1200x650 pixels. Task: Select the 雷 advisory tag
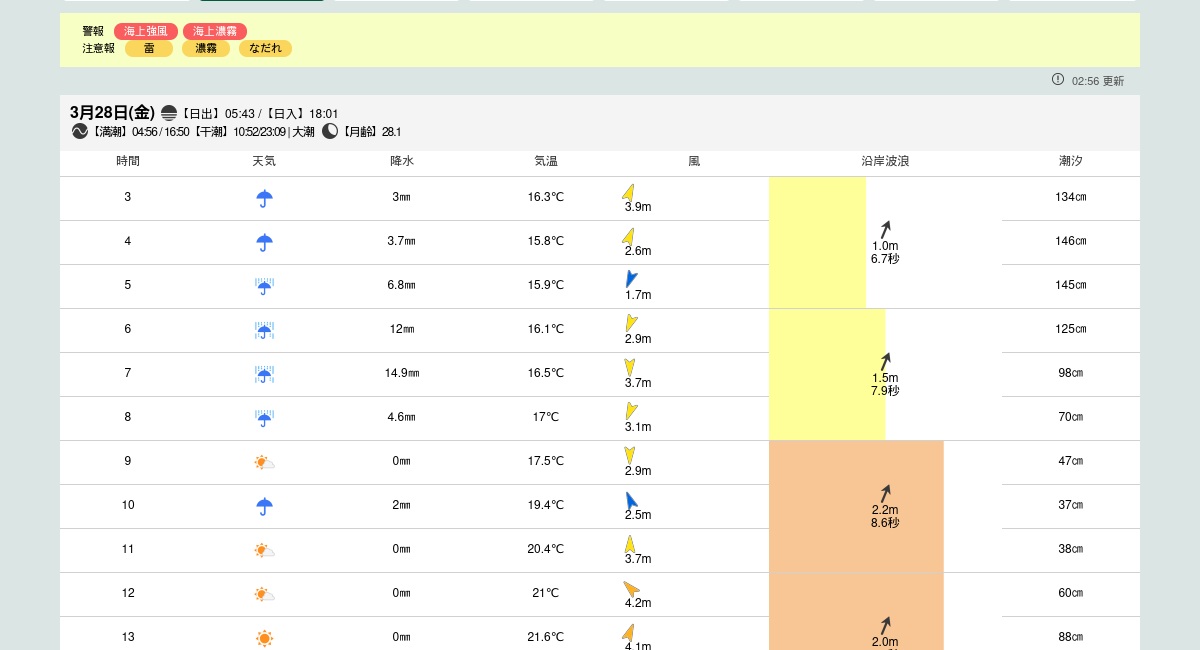(149, 48)
